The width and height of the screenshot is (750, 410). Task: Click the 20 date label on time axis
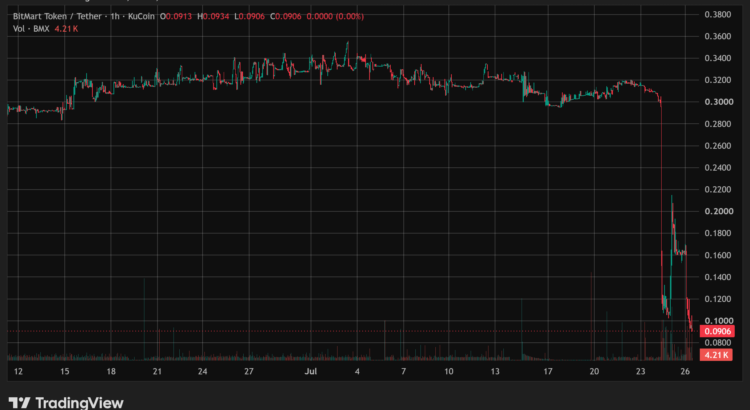click(x=594, y=371)
